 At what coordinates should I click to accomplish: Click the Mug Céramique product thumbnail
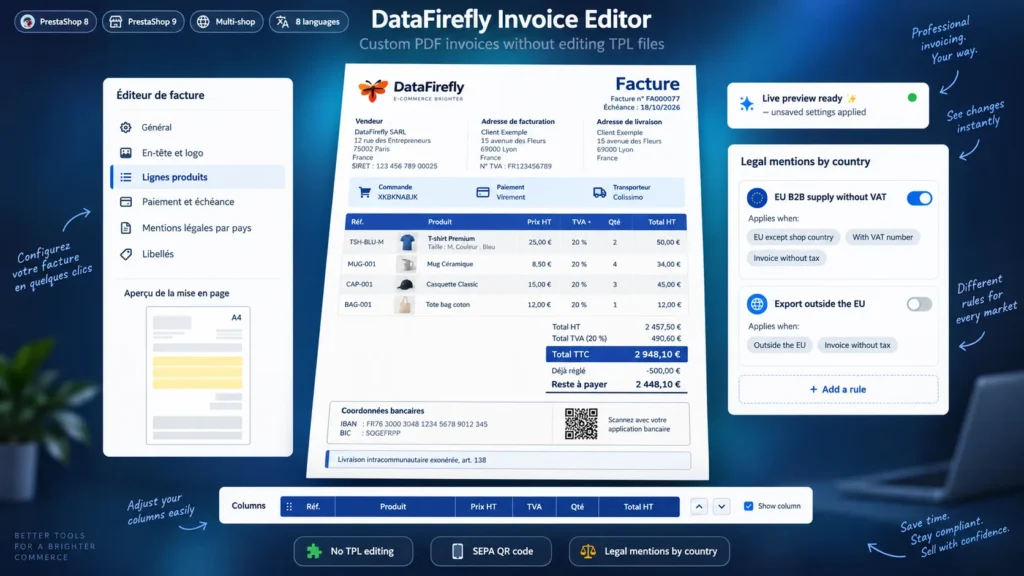coord(407,264)
